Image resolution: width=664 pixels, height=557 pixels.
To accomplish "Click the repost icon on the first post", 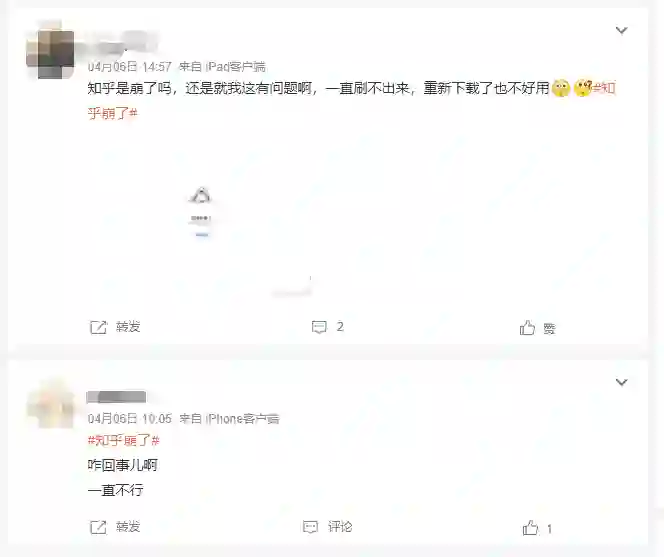I will point(98,327).
